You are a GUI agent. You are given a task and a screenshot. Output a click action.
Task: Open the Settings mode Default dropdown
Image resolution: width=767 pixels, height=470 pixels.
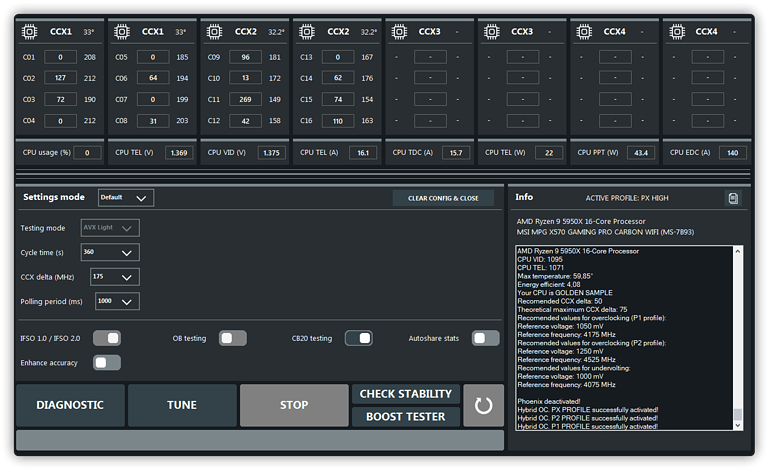tap(126, 198)
